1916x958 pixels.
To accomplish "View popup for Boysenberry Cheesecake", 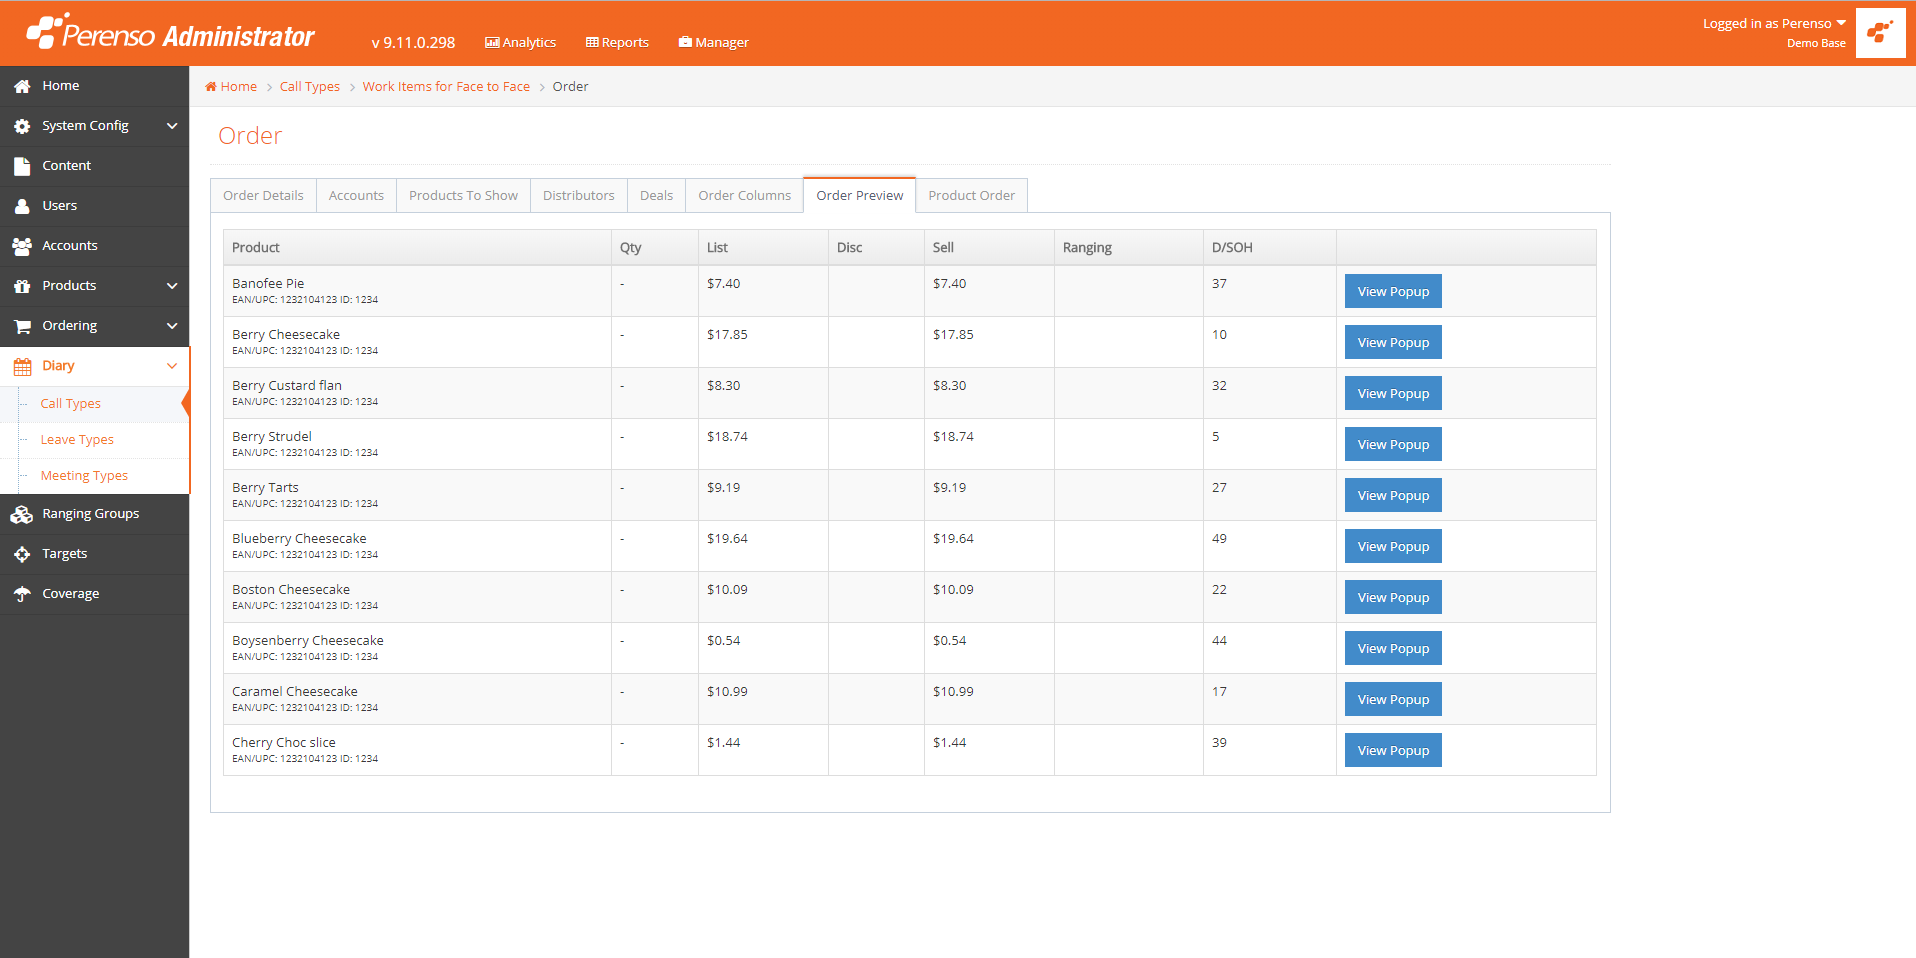I will click(x=1393, y=648).
